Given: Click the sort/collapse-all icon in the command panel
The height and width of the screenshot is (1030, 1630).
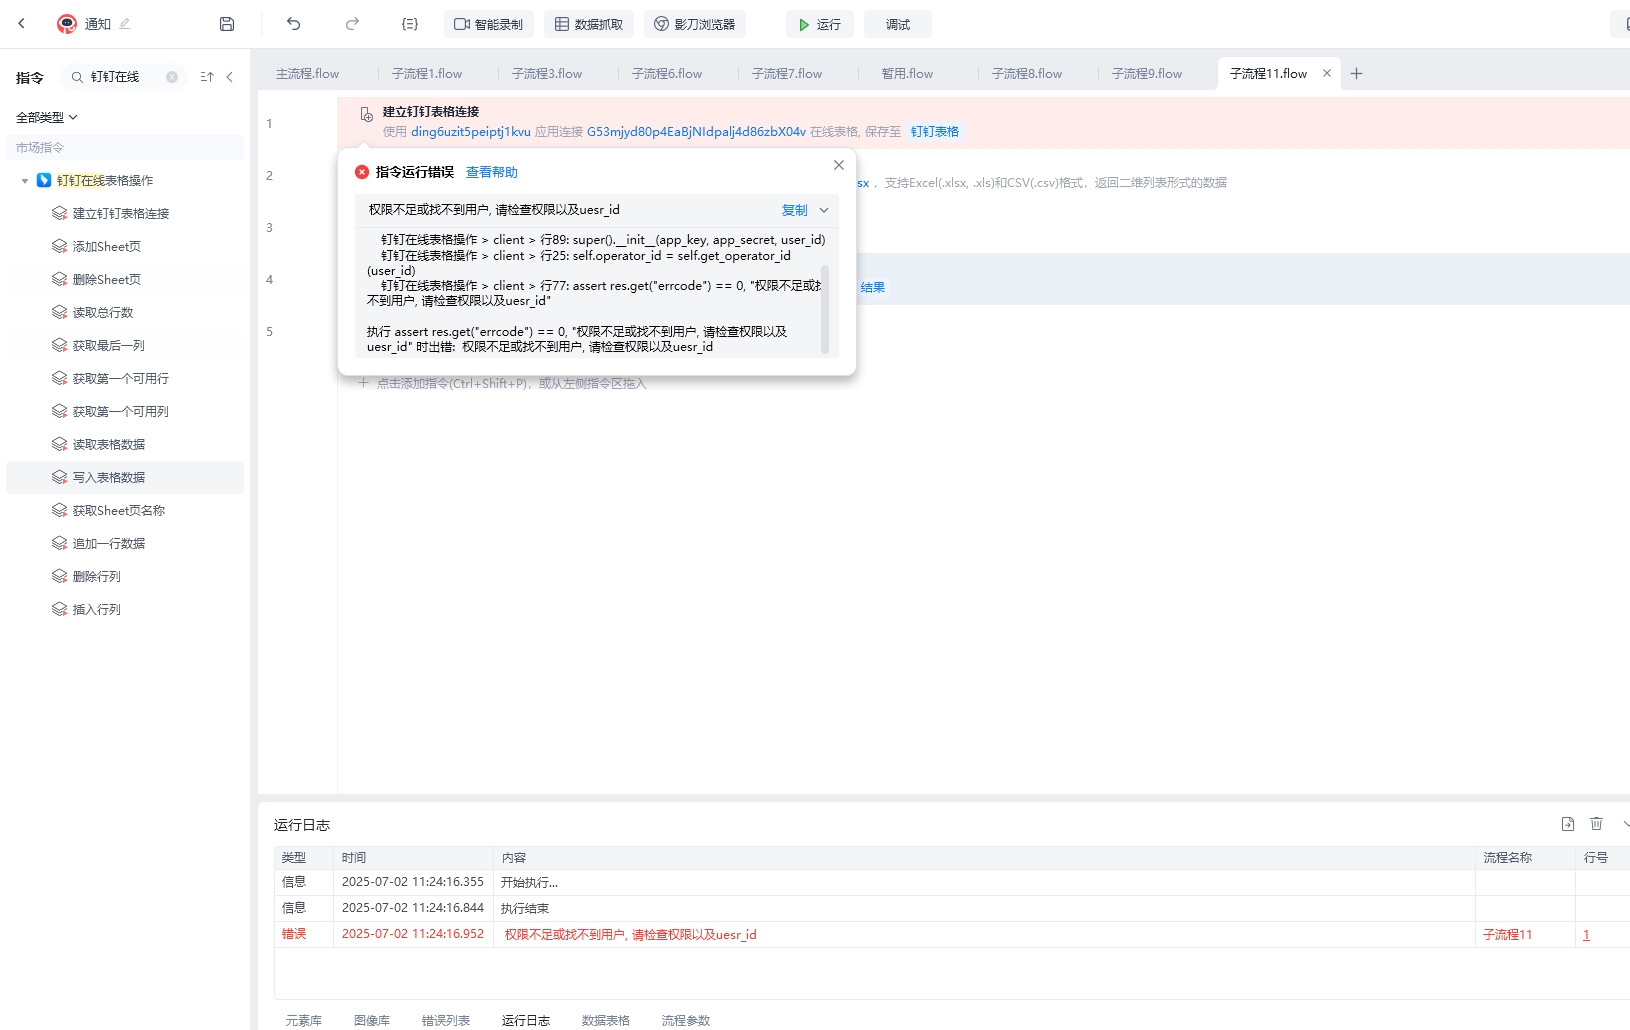Looking at the screenshot, I should tap(207, 77).
